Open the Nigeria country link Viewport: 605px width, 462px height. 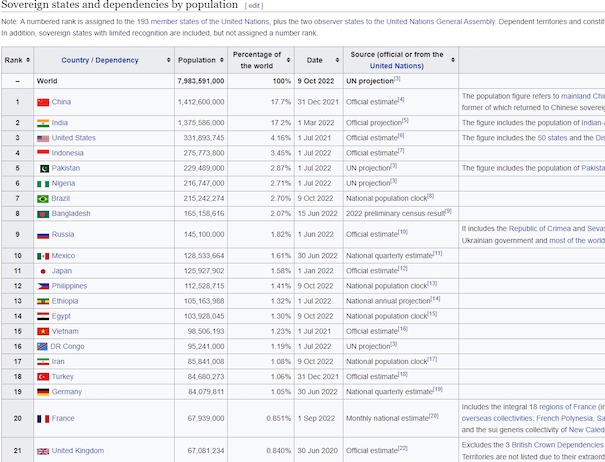63,183
